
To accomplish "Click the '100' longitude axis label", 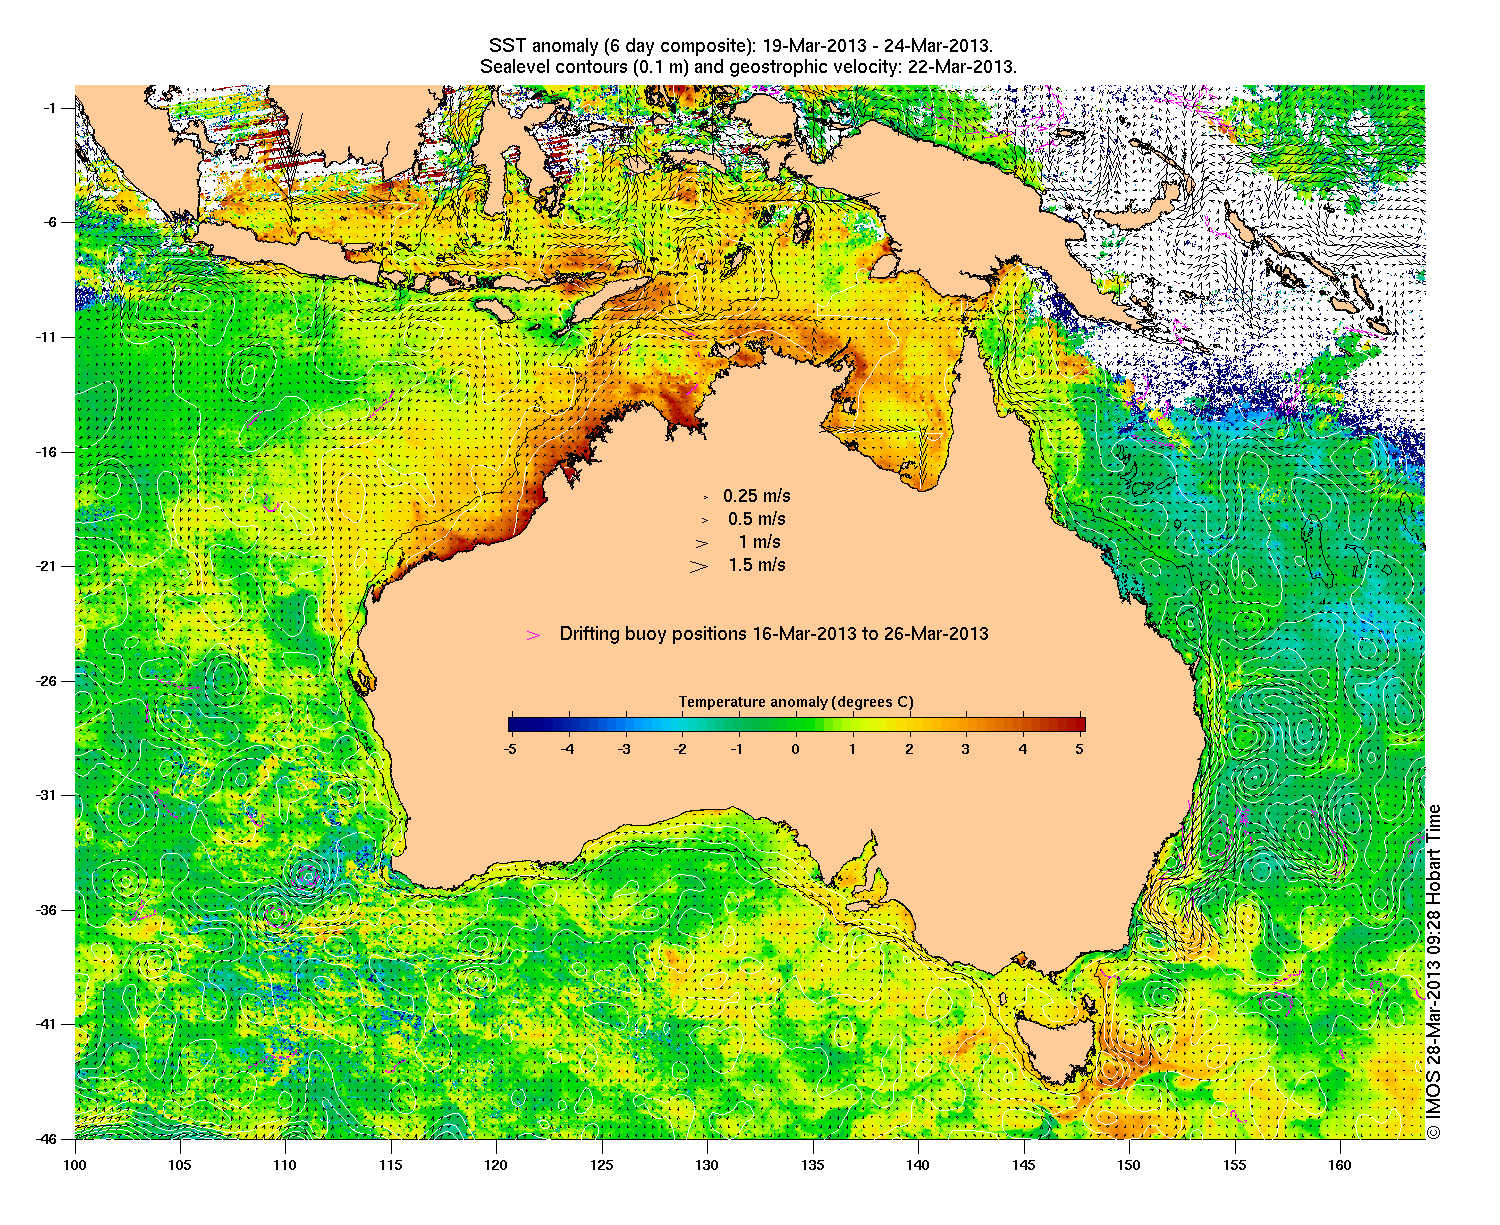I will [75, 1164].
